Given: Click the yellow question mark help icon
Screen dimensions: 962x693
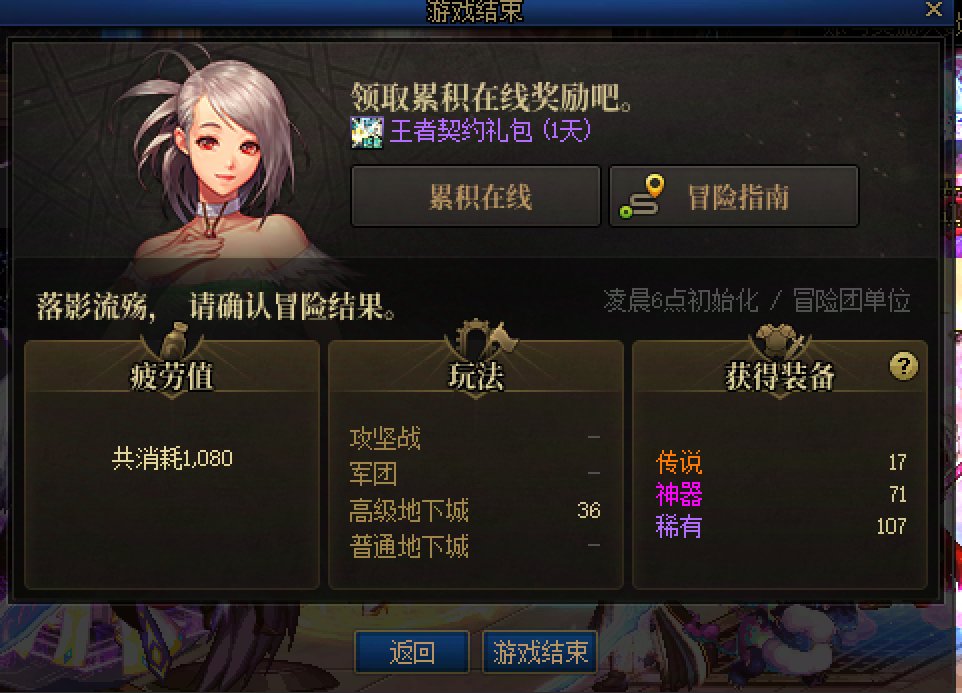Looking at the screenshot, I should [903, 366].
